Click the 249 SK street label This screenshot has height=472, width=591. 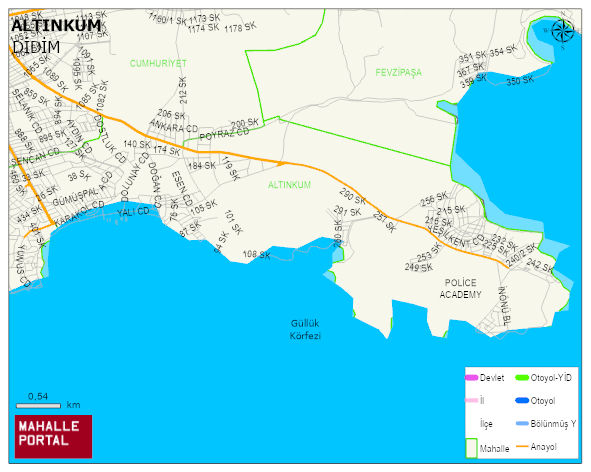[419, 267]
